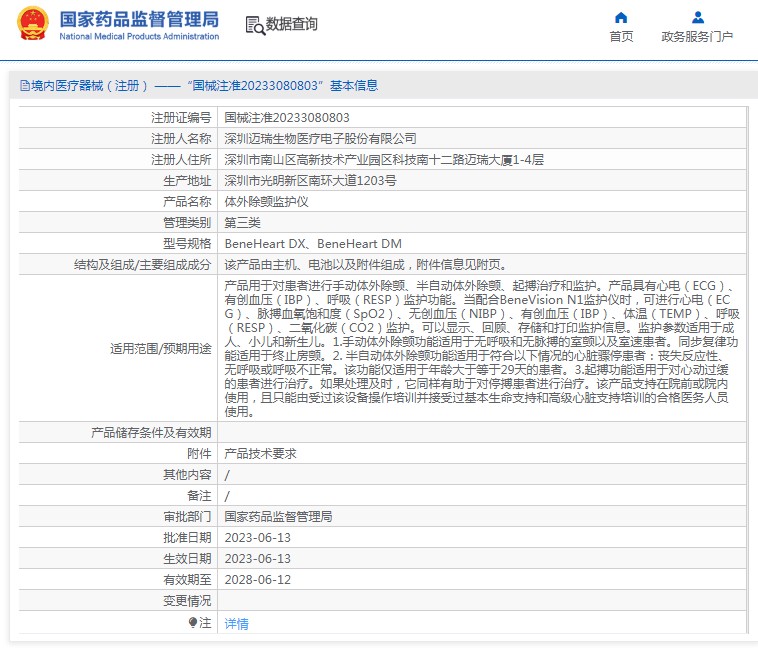Click 政务服务门户 navigation label

pos(697,37)
